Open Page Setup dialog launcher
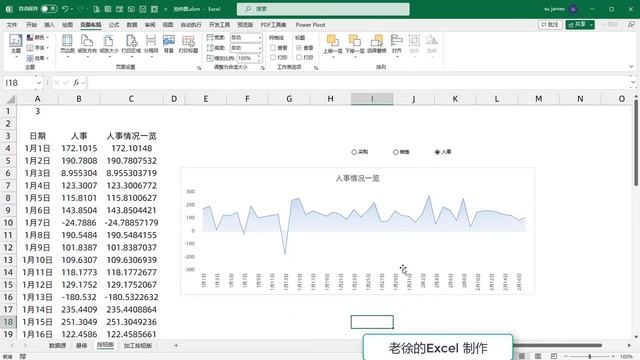640x360 pixels. click(199, 68)
